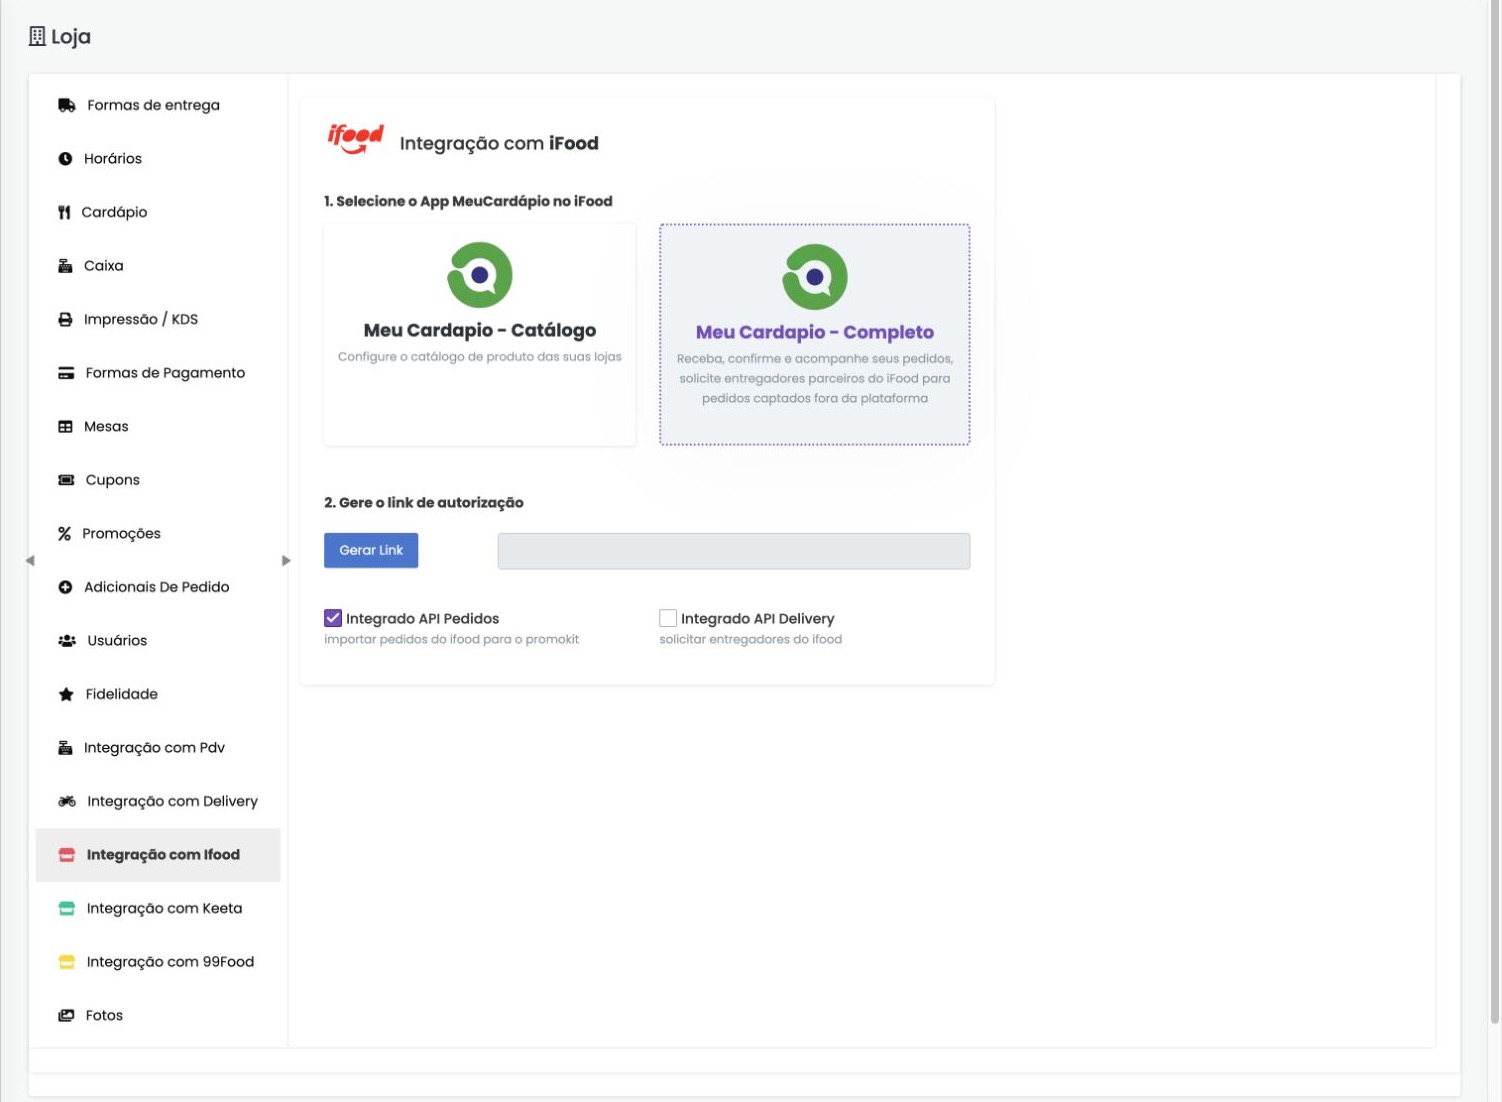Screen dimensions: 1502x1102
Task: Click heading '1. Selecione o App MeuCardápio no iFood'
Action: (468, 201)
